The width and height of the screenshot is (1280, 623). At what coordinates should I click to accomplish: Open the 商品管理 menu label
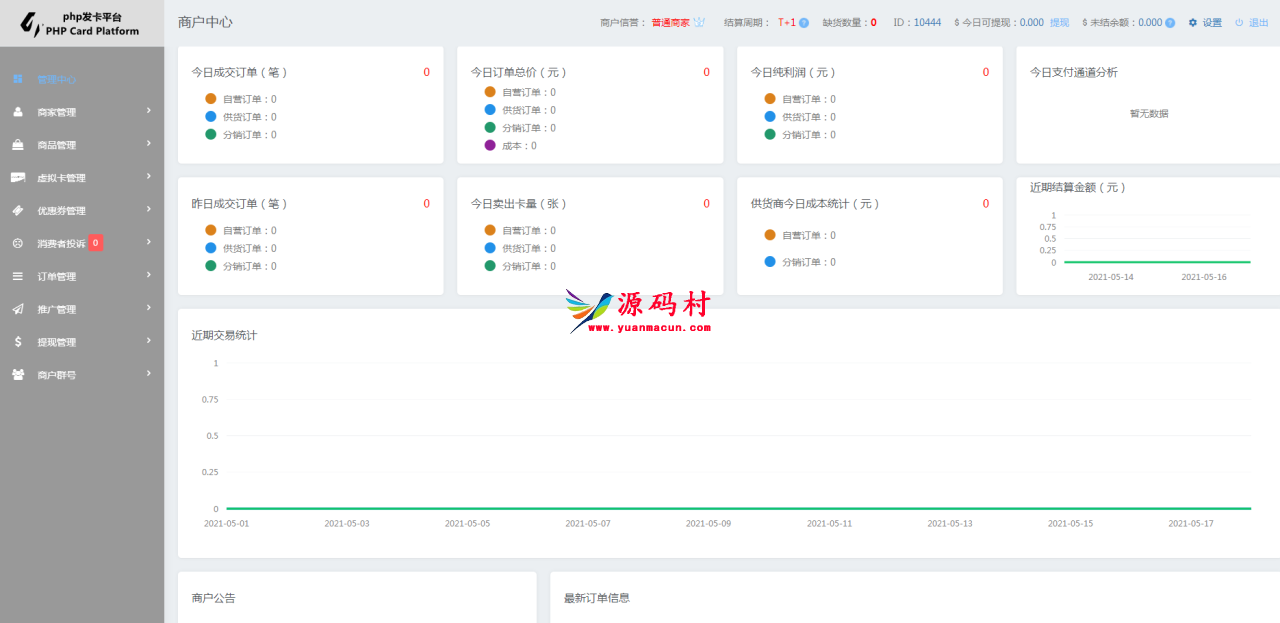(x=56, y=145)
